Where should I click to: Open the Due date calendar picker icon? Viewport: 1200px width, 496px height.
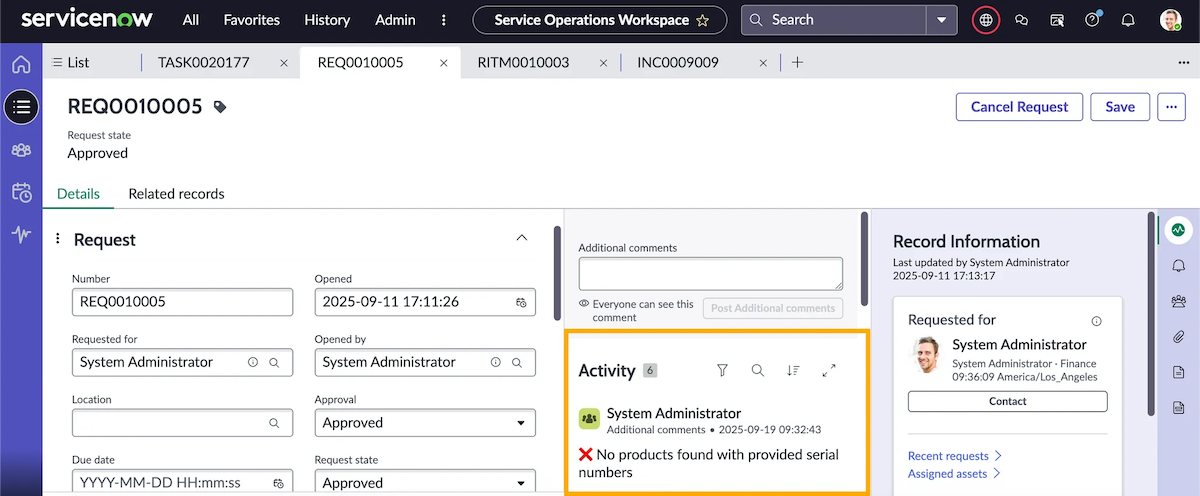click(279, 483)
